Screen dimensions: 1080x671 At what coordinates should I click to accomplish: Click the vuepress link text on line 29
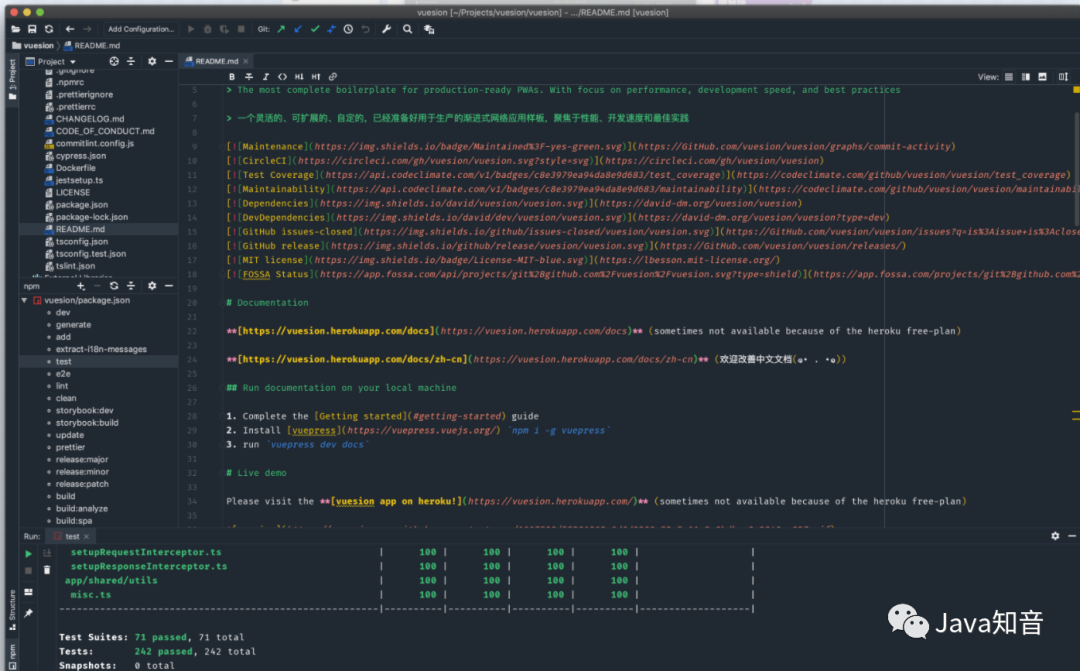tap(313, 431)
